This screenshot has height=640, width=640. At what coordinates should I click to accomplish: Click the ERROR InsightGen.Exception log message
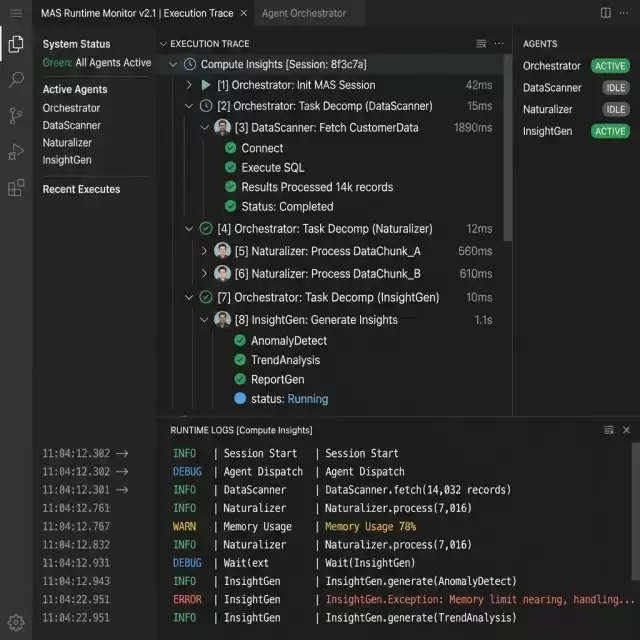(480, 599)
